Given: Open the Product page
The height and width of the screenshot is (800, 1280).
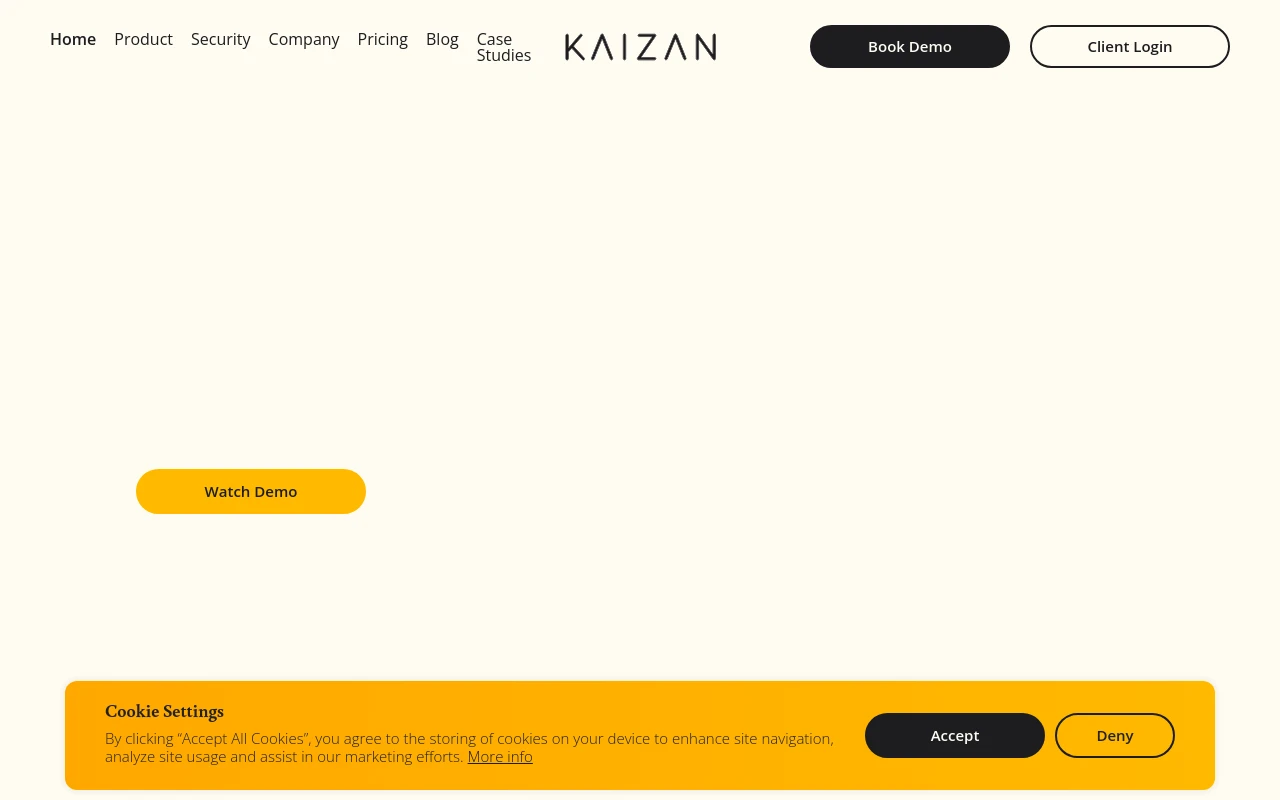Looking at the screenshot, I should point(143,39).
